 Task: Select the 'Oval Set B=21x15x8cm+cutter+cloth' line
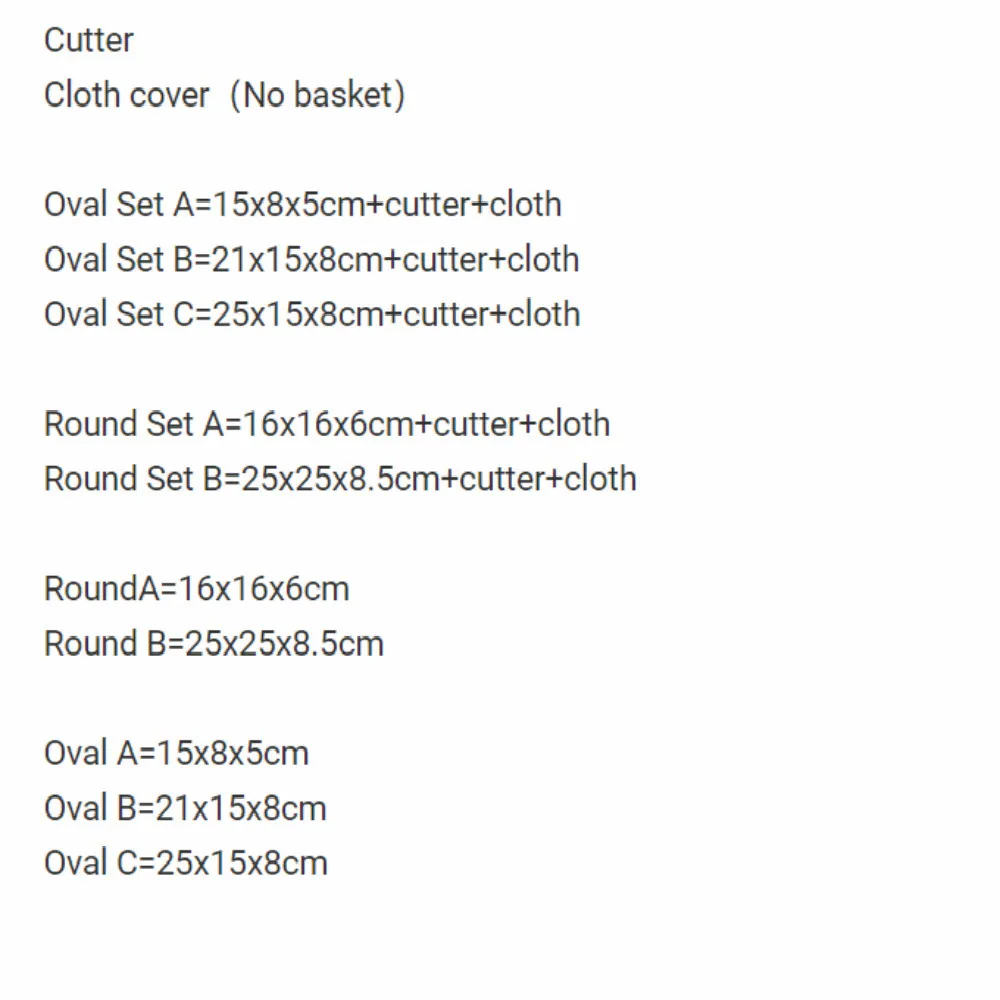pos(311,259)
